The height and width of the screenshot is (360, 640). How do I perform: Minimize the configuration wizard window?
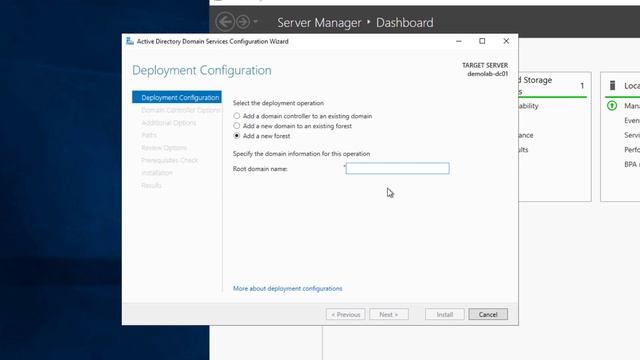pyautogui.click(x=459, y=41)
